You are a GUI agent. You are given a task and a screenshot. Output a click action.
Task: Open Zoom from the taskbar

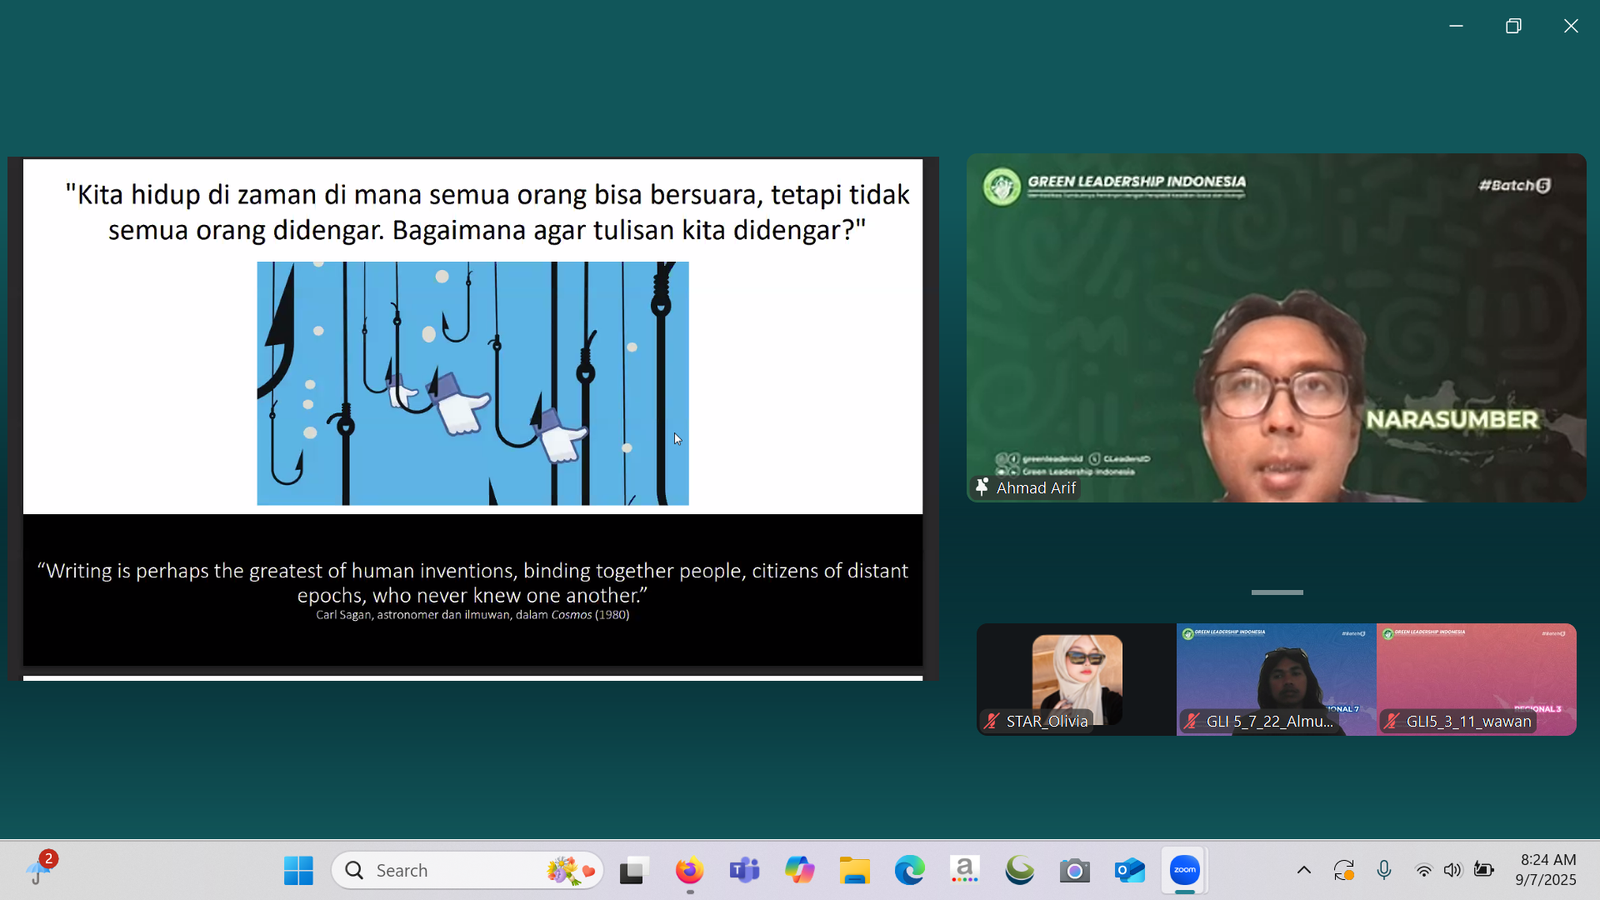pos(1184,870)
